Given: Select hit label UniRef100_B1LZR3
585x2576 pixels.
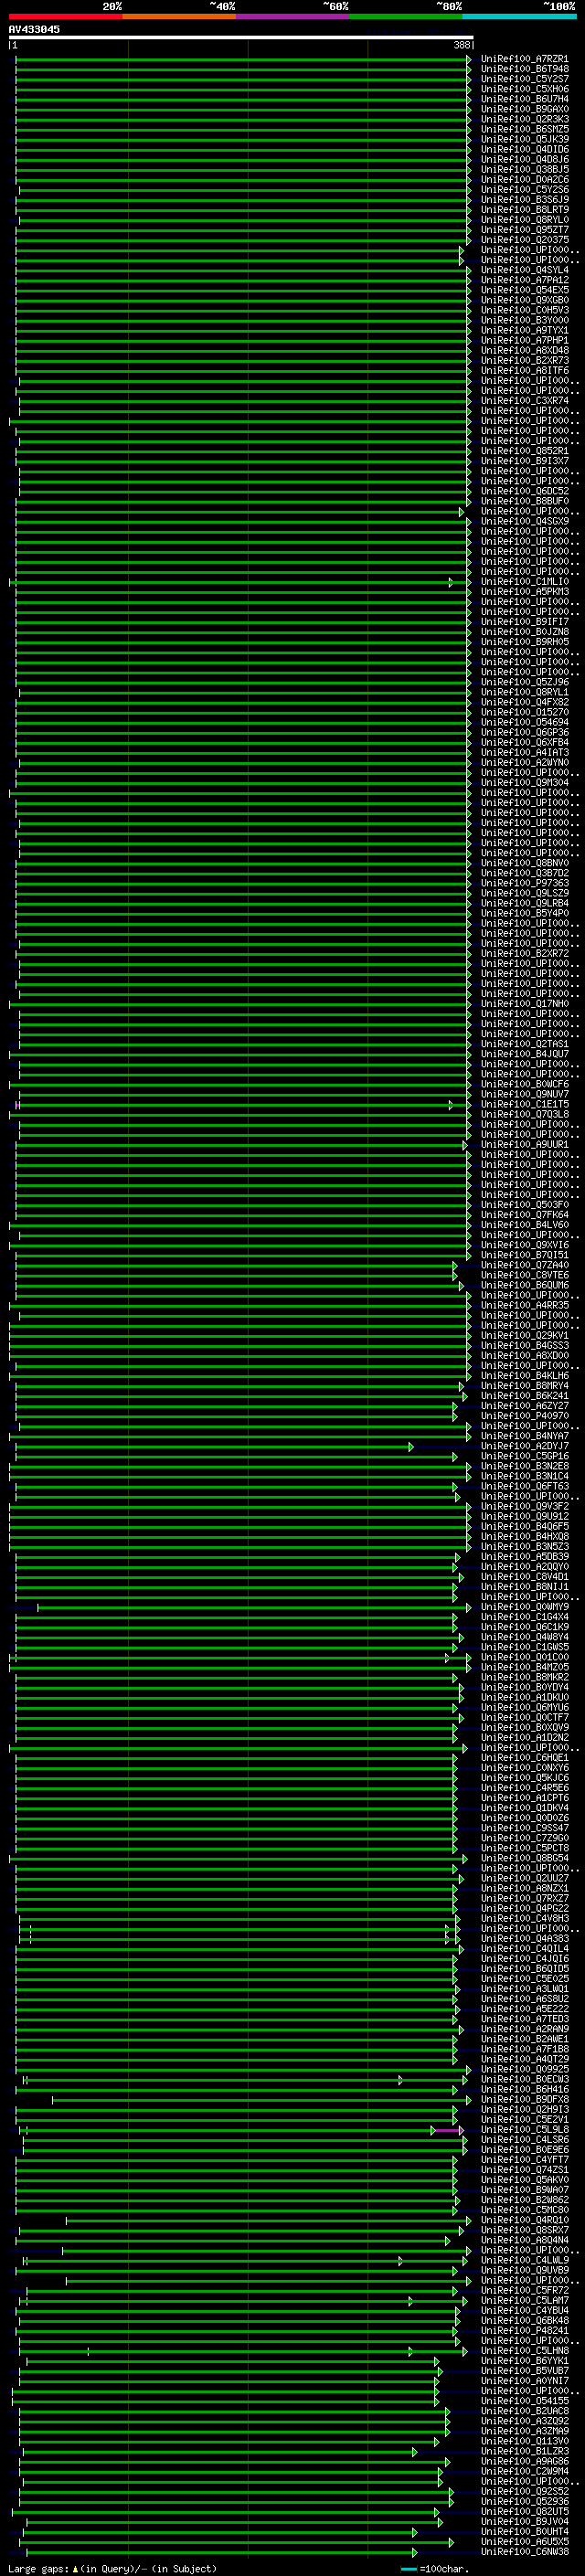Looking at the screenshot, I should (524, 2452).
